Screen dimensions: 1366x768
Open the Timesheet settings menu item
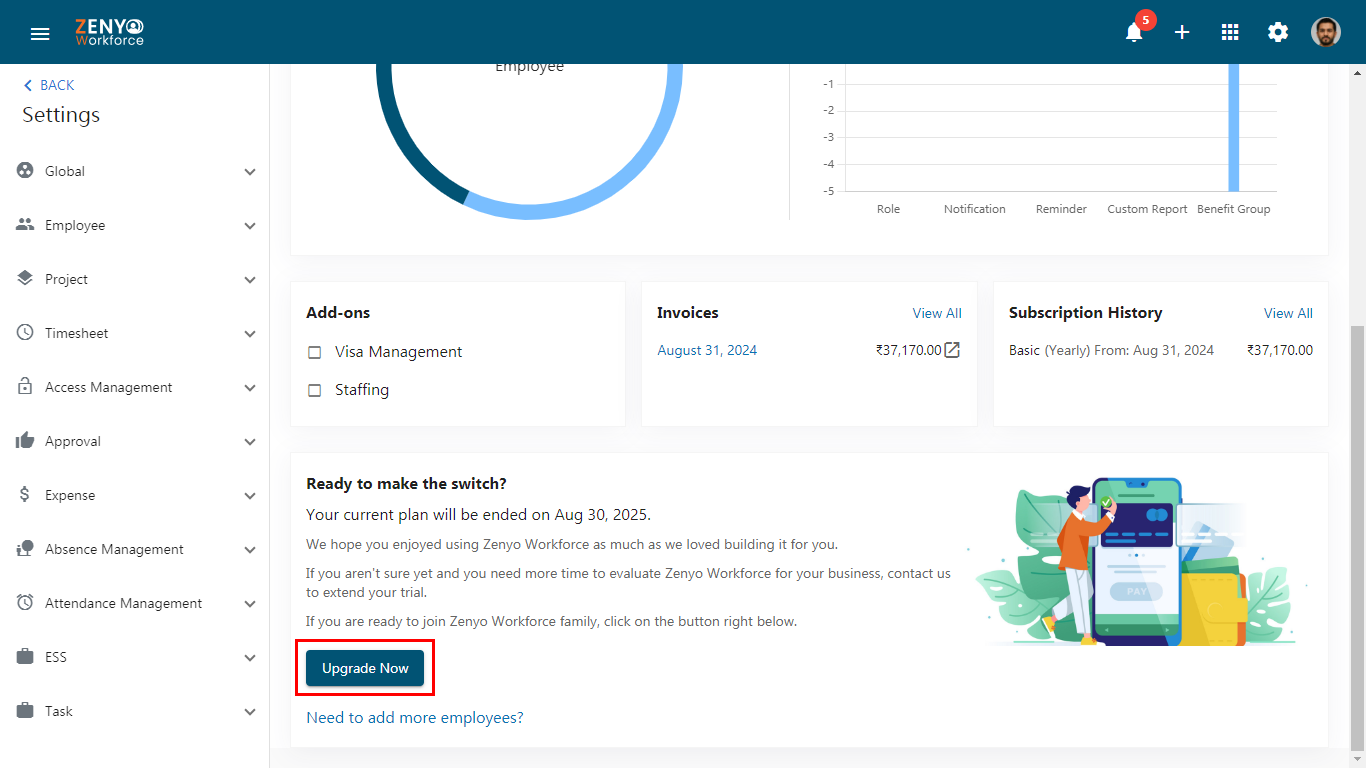135,333
